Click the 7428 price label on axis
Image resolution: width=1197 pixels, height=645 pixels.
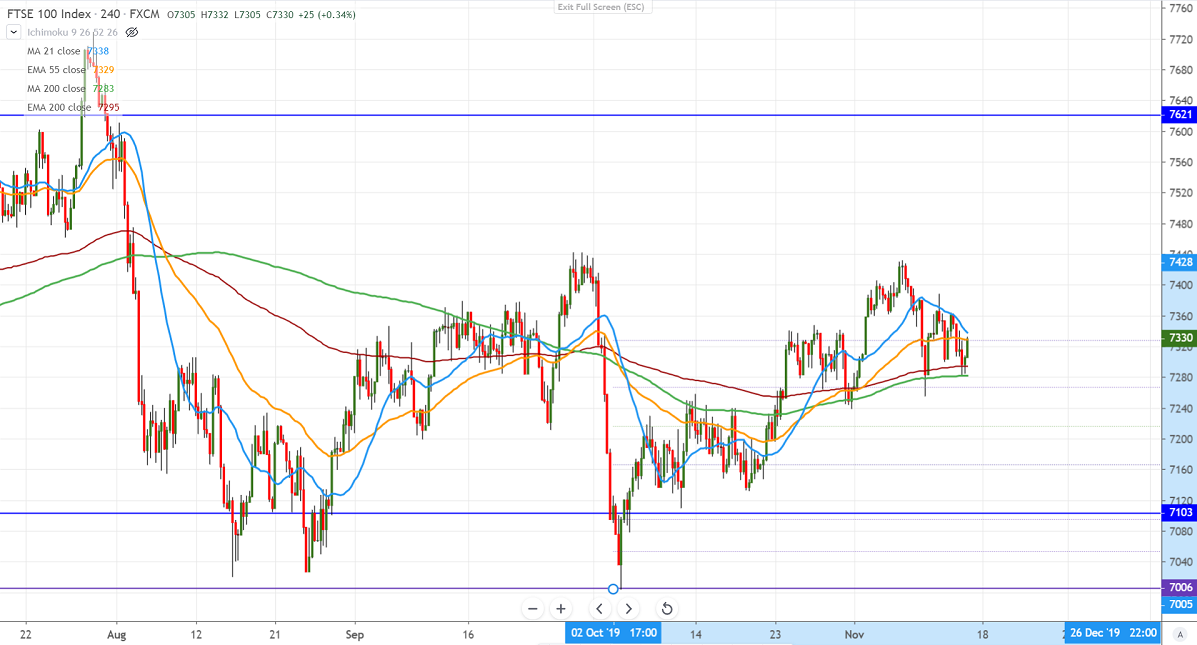[x=1179, y=262]
